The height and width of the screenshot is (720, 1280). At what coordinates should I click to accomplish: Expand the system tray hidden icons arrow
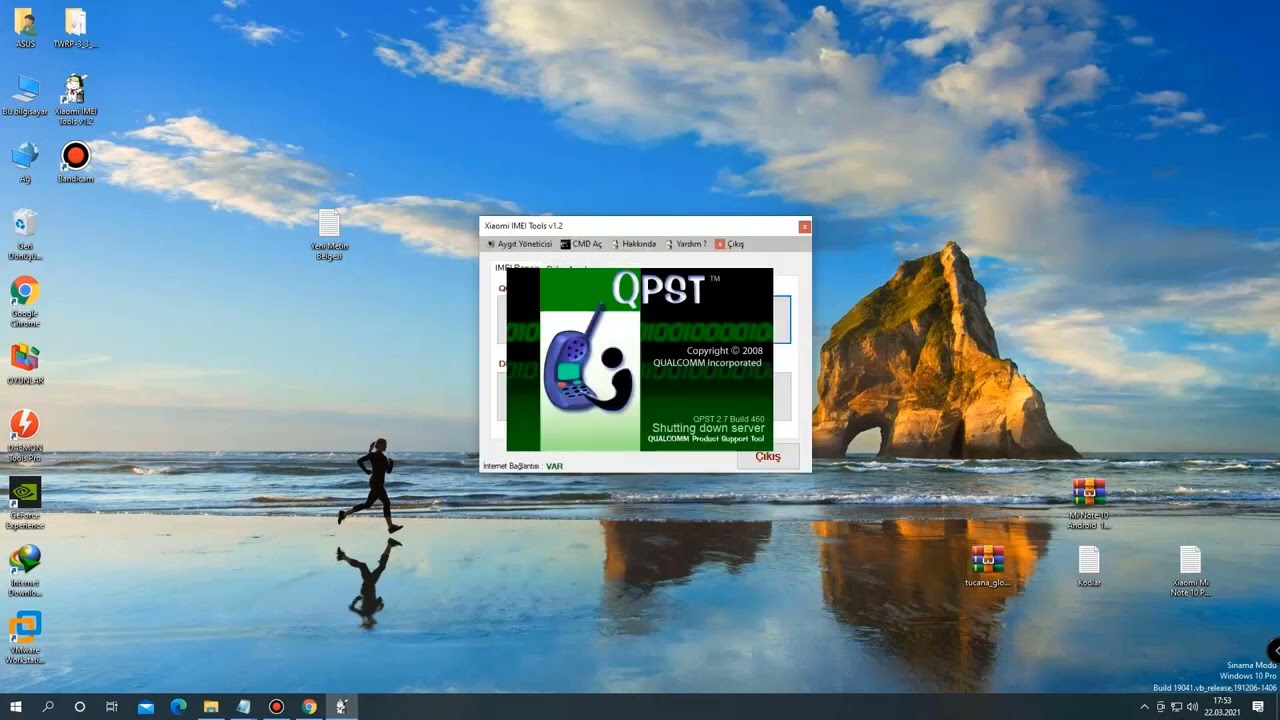click(1144, 707)
